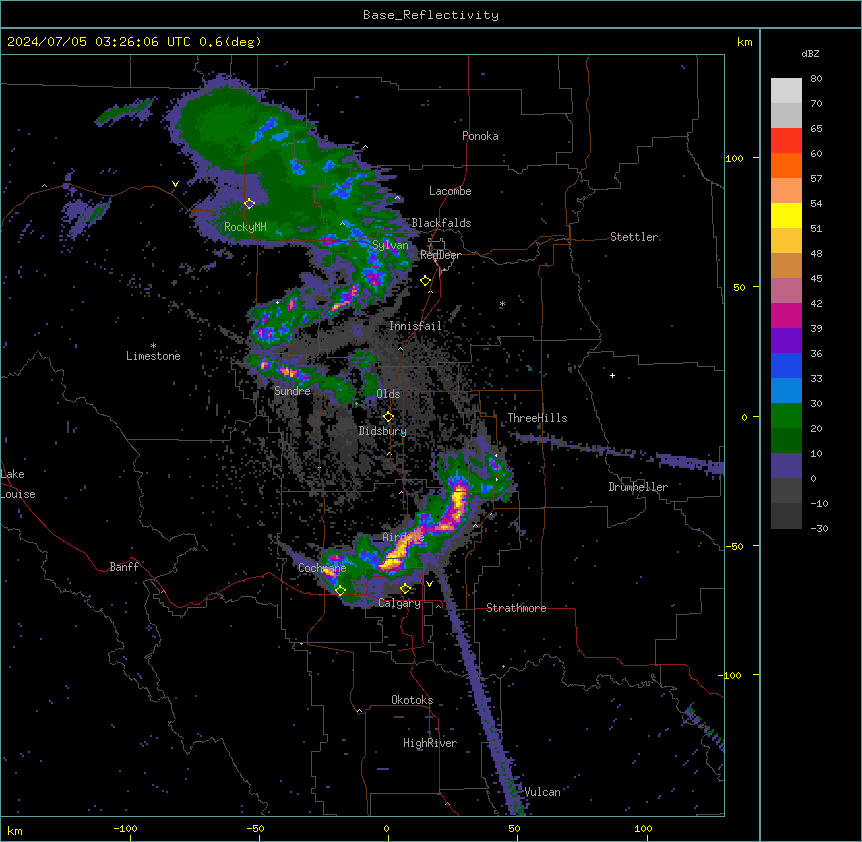Screen dimensions: 862x842
Task: Click the Didsbury label
Action: (x=383, y=431)
